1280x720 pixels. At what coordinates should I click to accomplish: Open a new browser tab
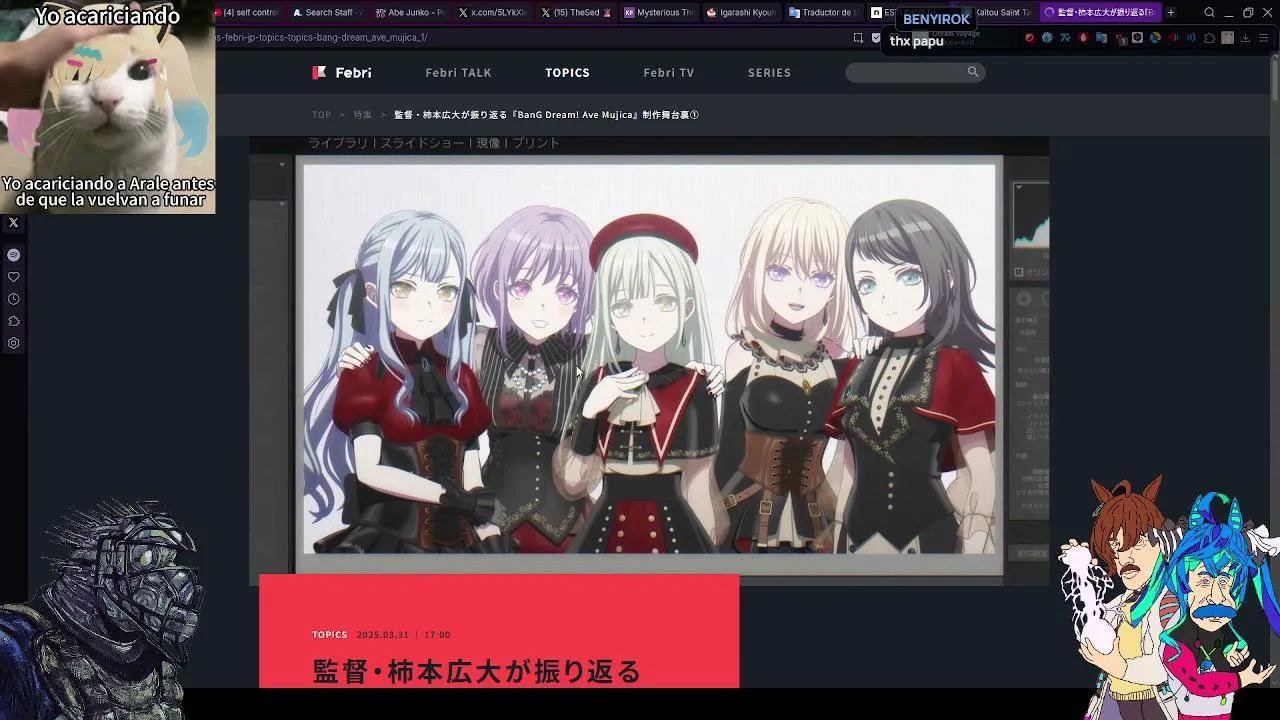(1171, 13)
